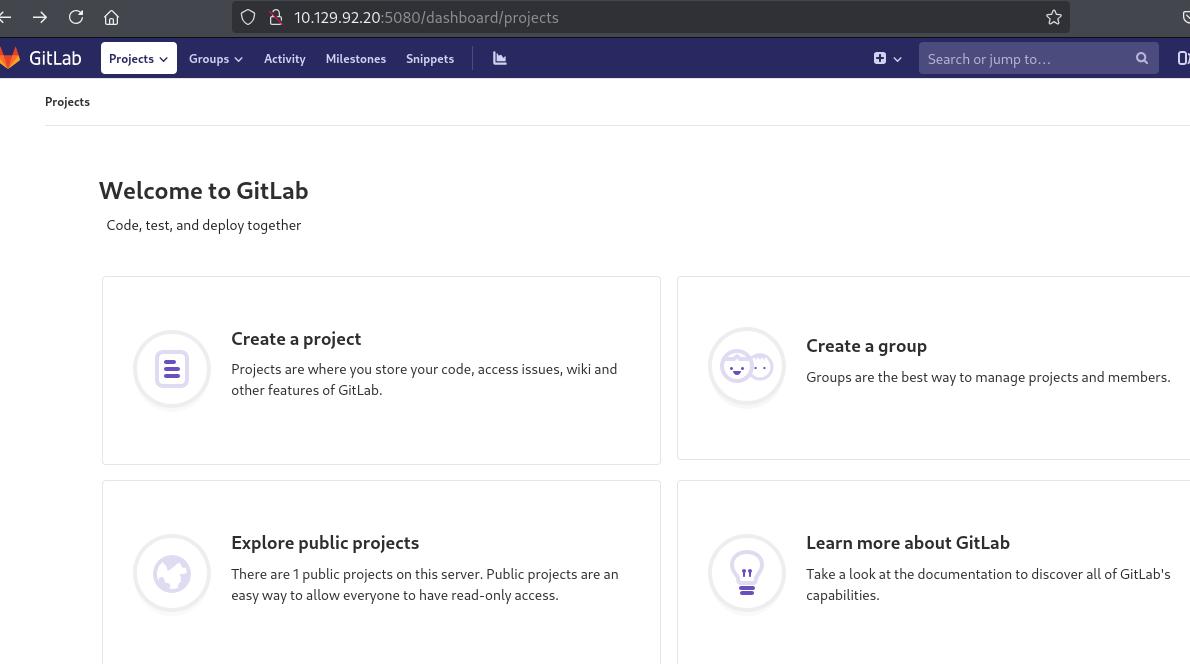Click the Create a group faces icon
The image size is (1190, 664).
pyautogui.click(x=747, y=367)
